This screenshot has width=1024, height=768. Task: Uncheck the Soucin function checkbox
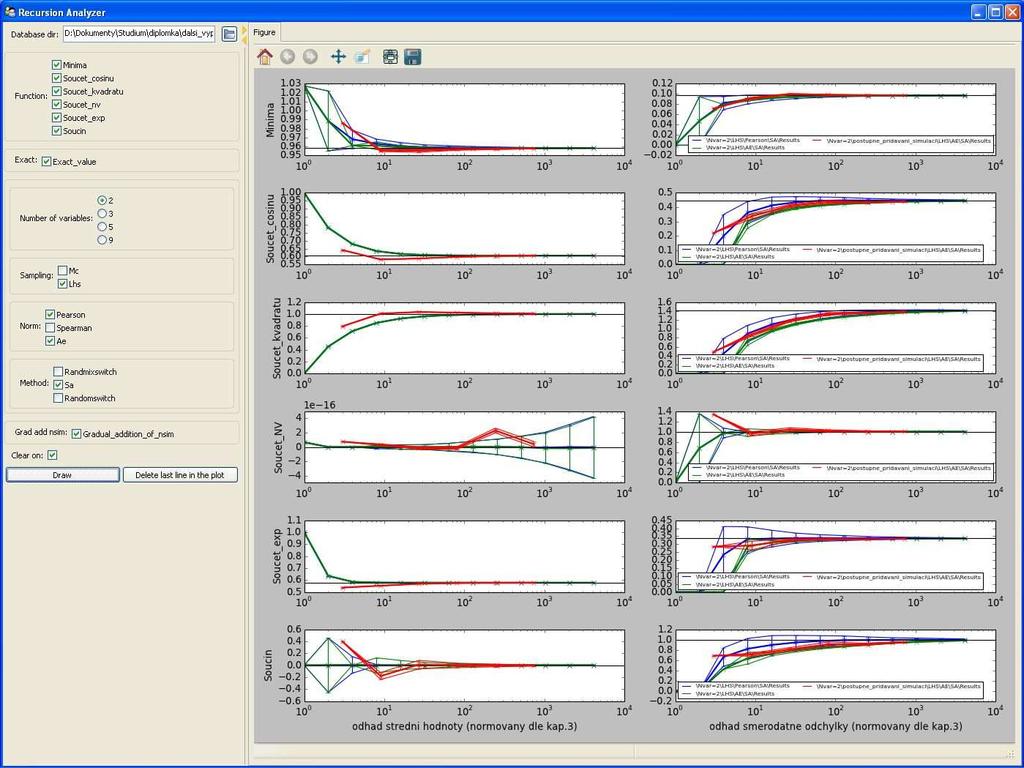pos(56,131)
